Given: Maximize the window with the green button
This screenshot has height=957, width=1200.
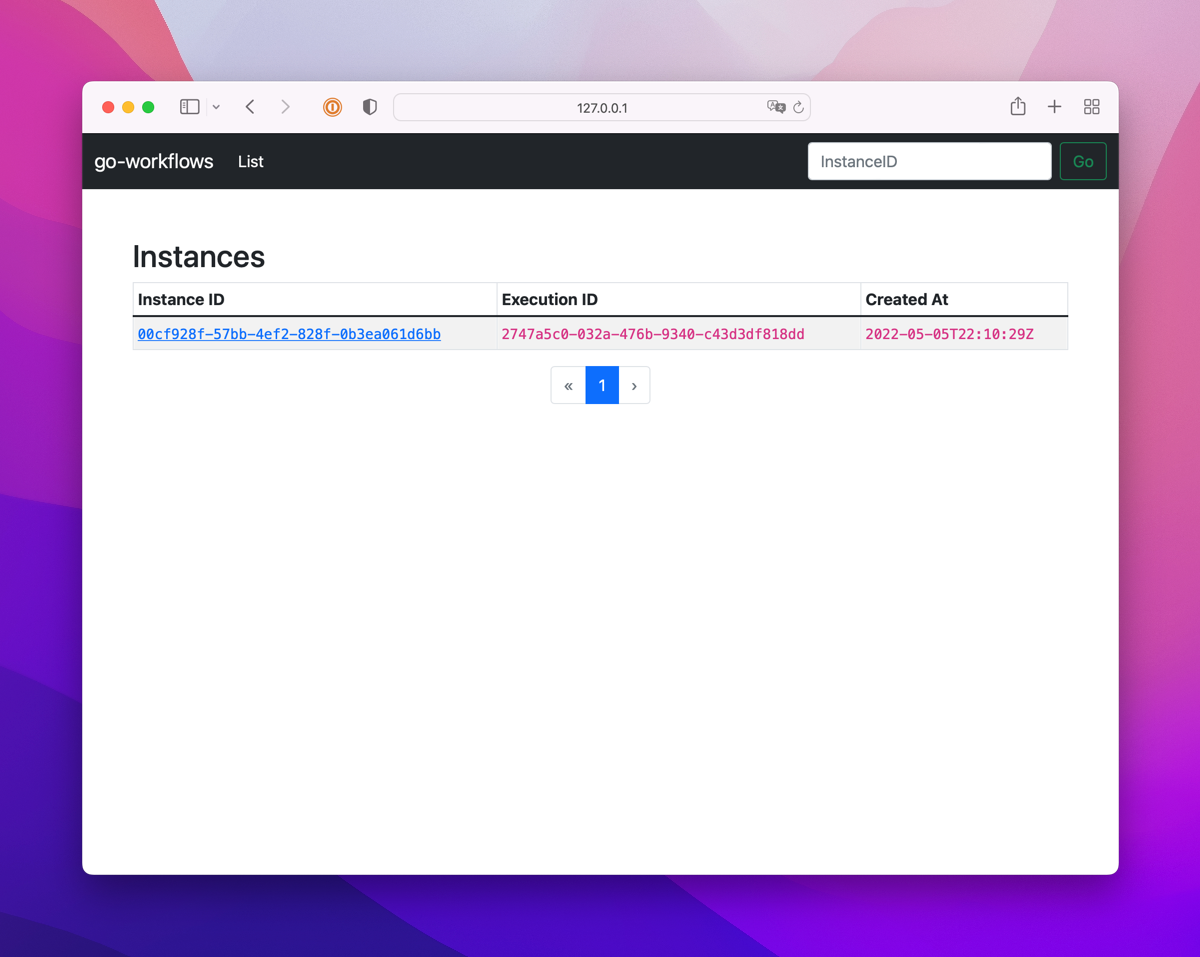Looking at the screenshot, I should click(148, 107).
